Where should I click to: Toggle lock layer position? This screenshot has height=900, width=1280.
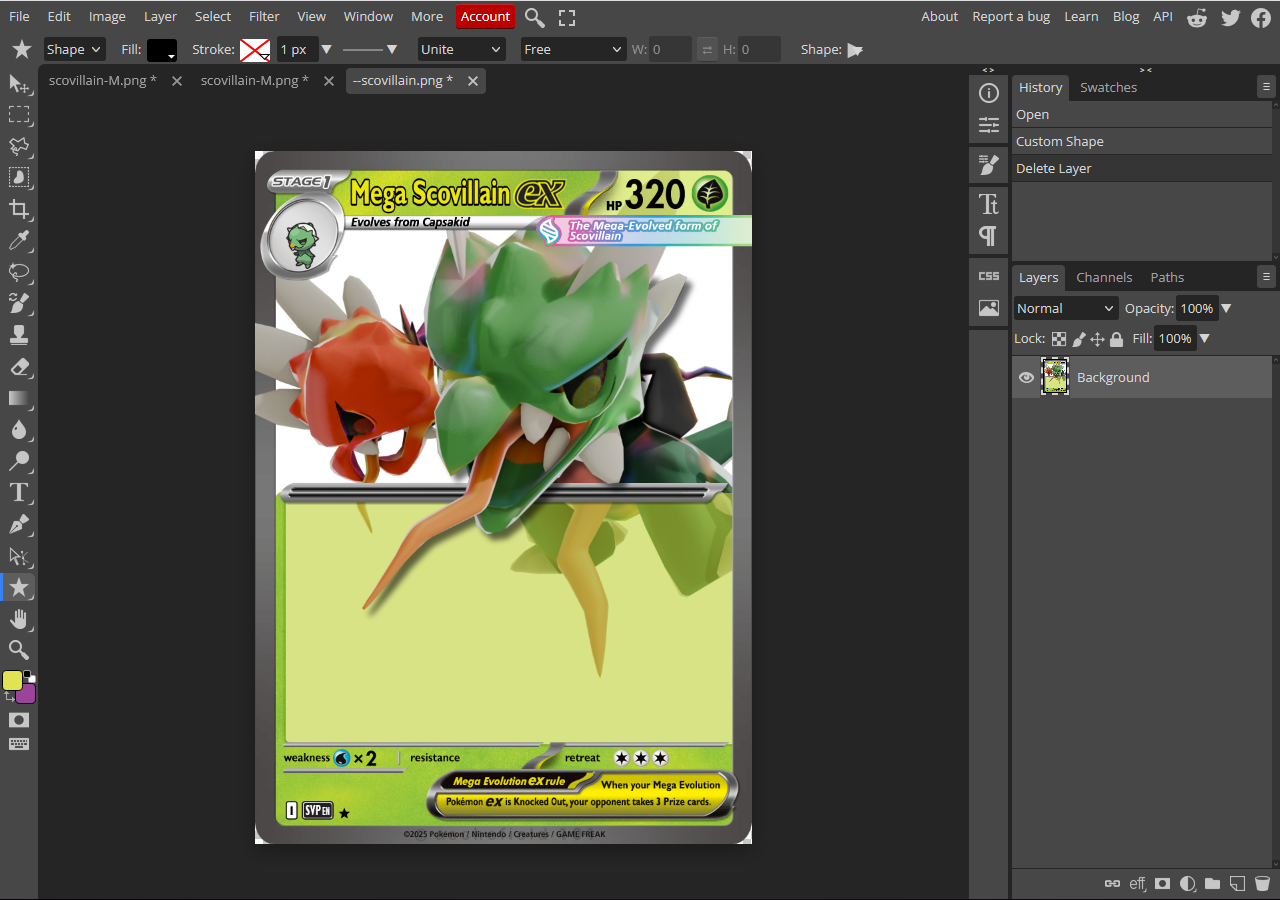(x=1097, y=339)
